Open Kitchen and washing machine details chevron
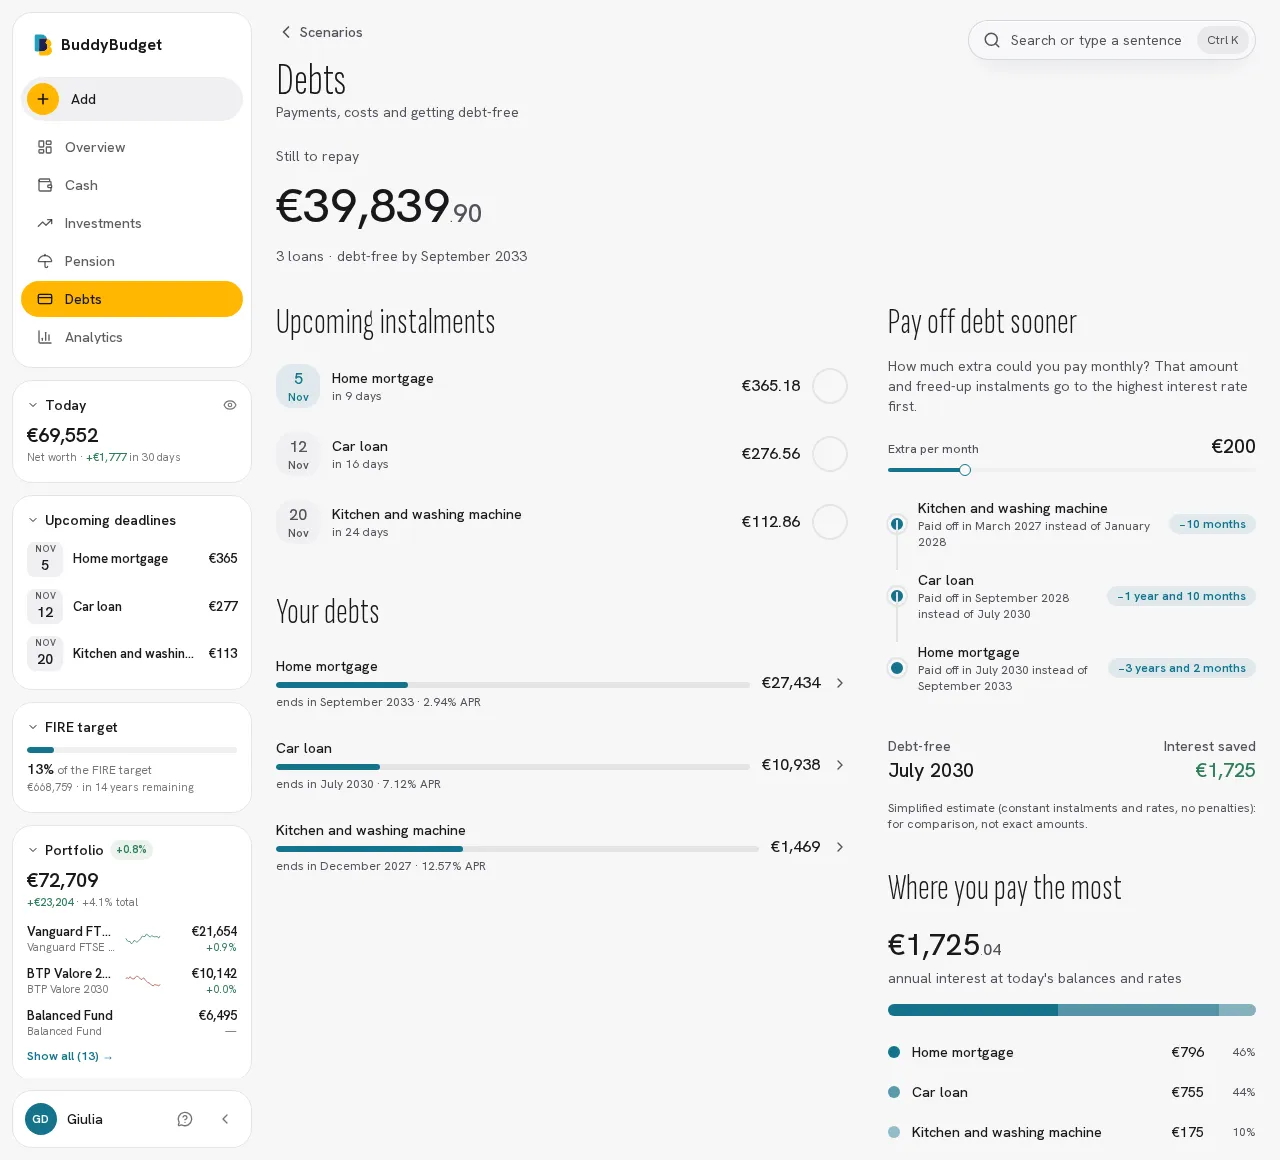 pos(840,847)
